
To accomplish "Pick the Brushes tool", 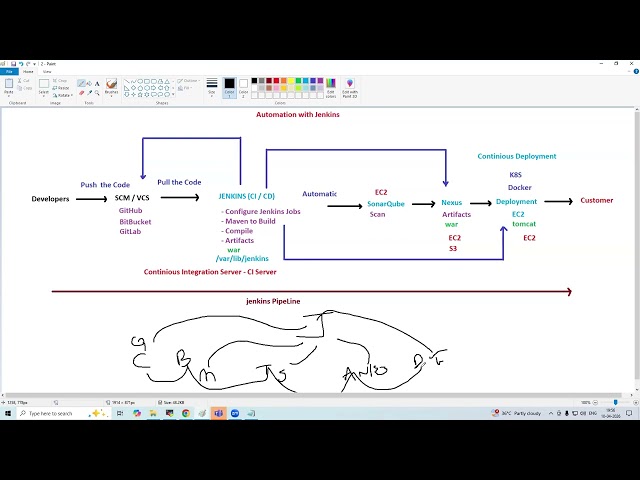I will (x=111, y=84).
